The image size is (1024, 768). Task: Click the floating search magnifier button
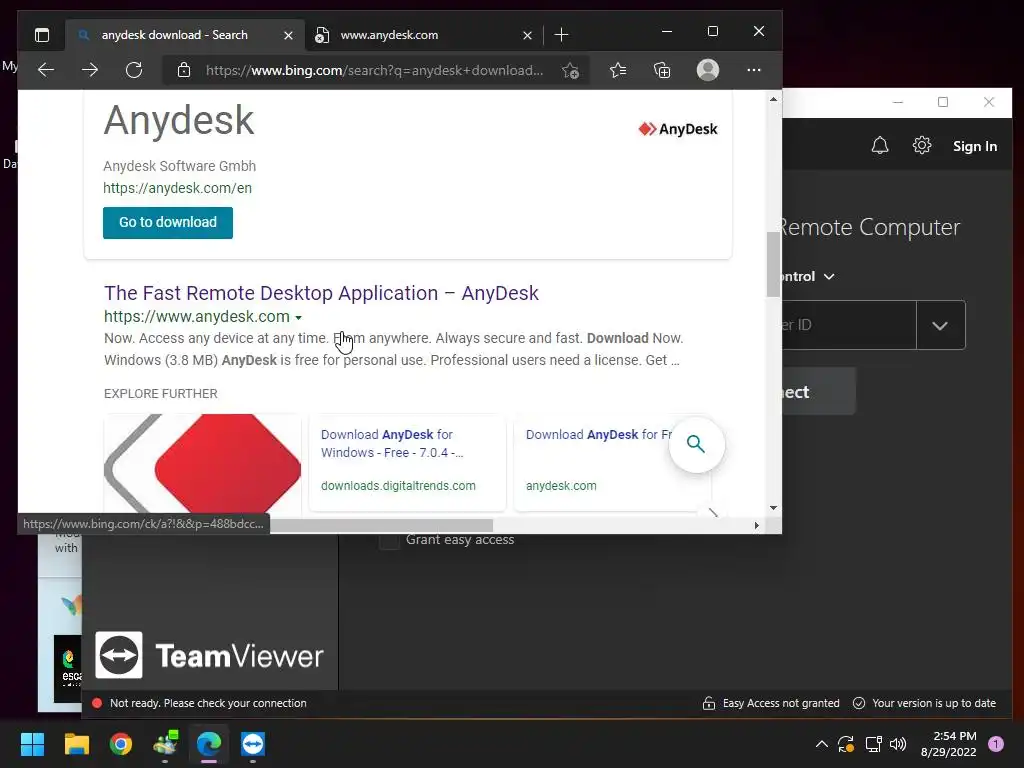tap(696, 445)
